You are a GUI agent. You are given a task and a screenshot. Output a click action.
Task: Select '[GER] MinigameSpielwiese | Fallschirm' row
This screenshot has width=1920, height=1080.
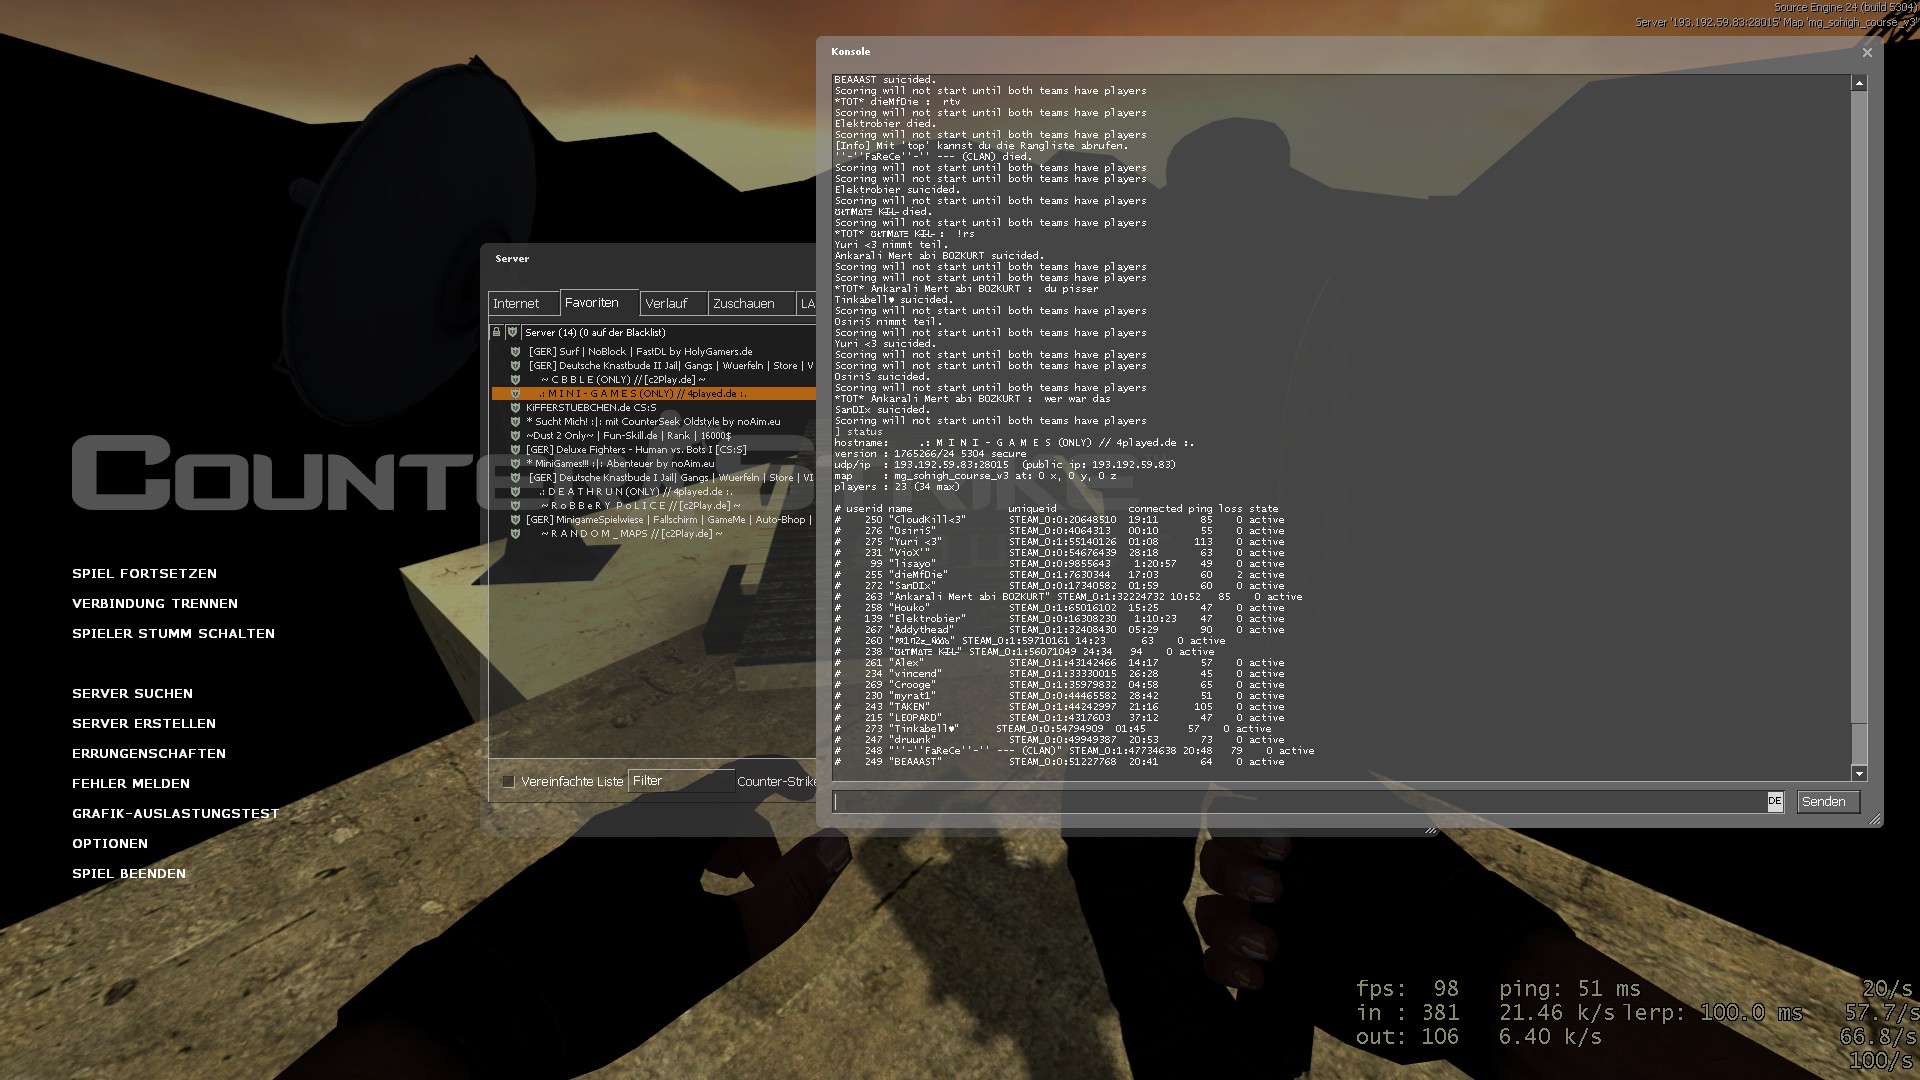tap(654, 520)
